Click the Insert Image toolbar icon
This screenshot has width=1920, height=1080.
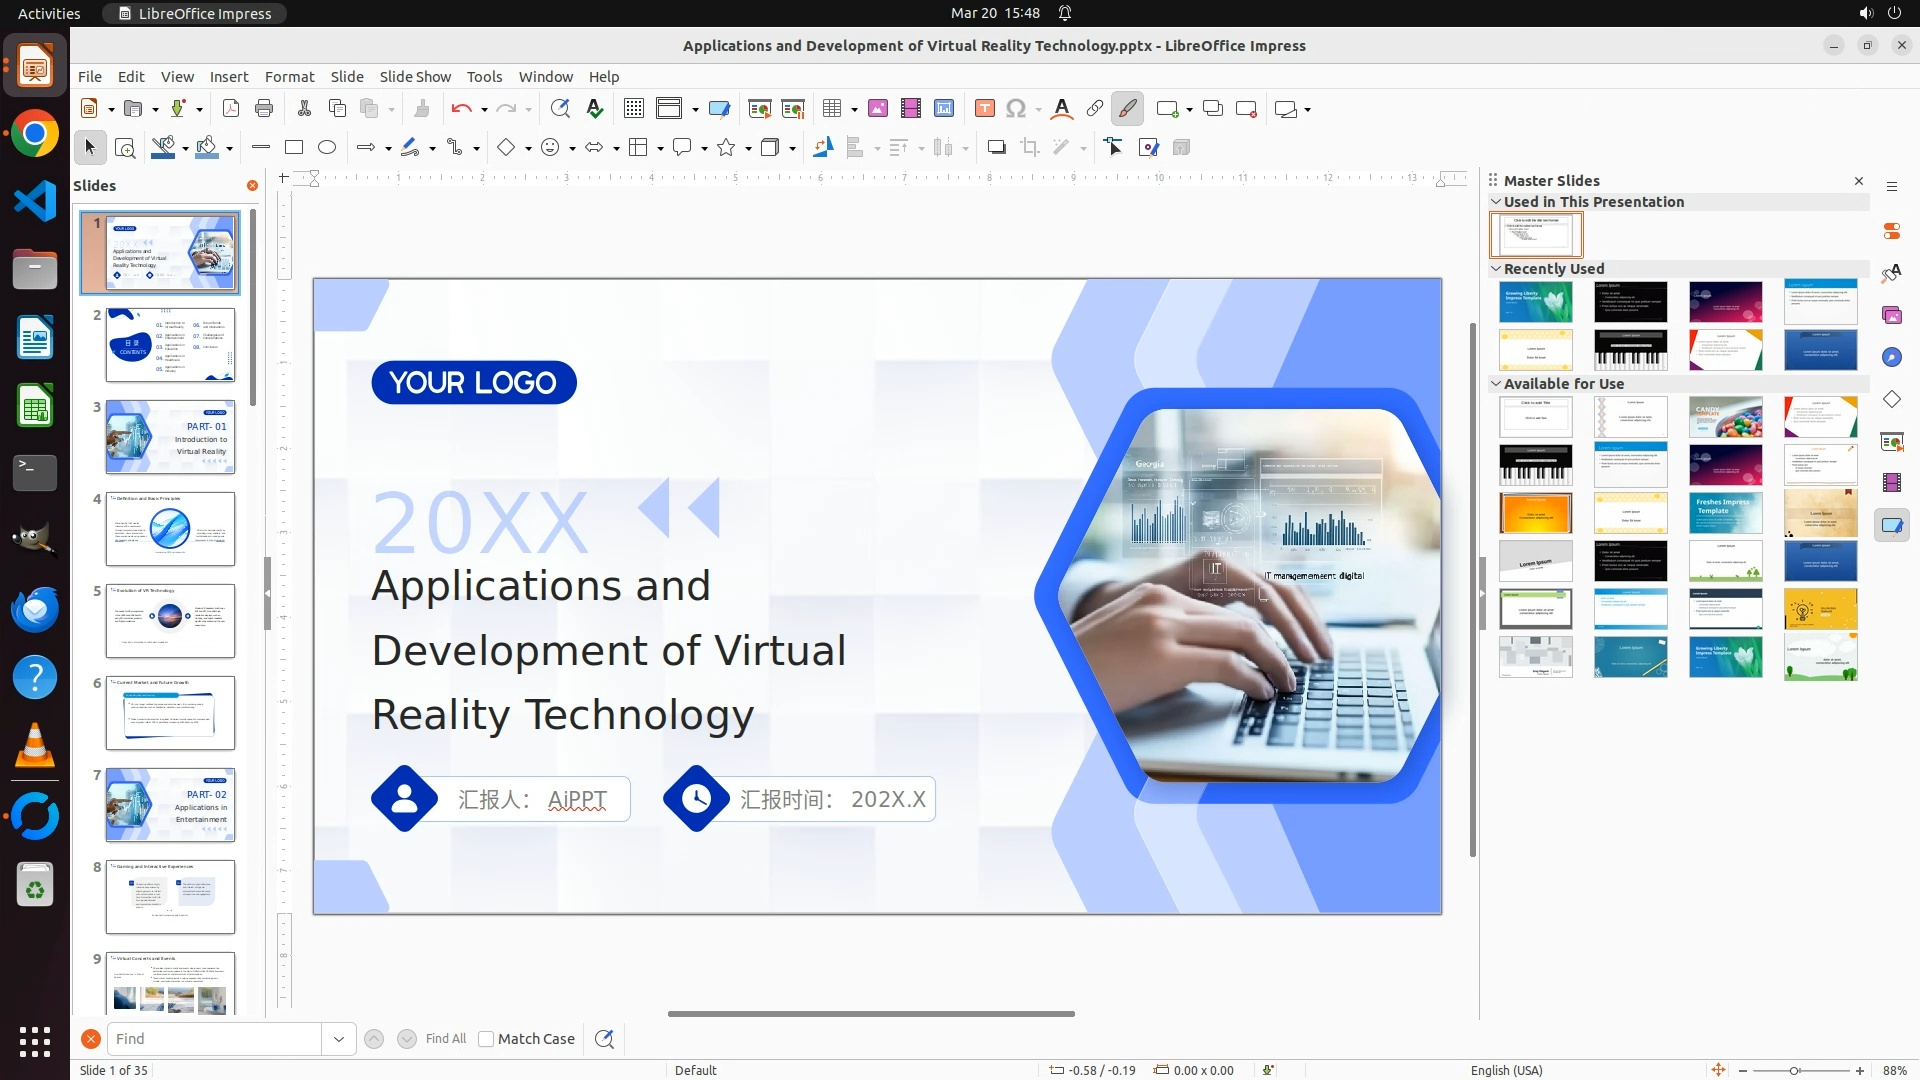tap(877, 109)
